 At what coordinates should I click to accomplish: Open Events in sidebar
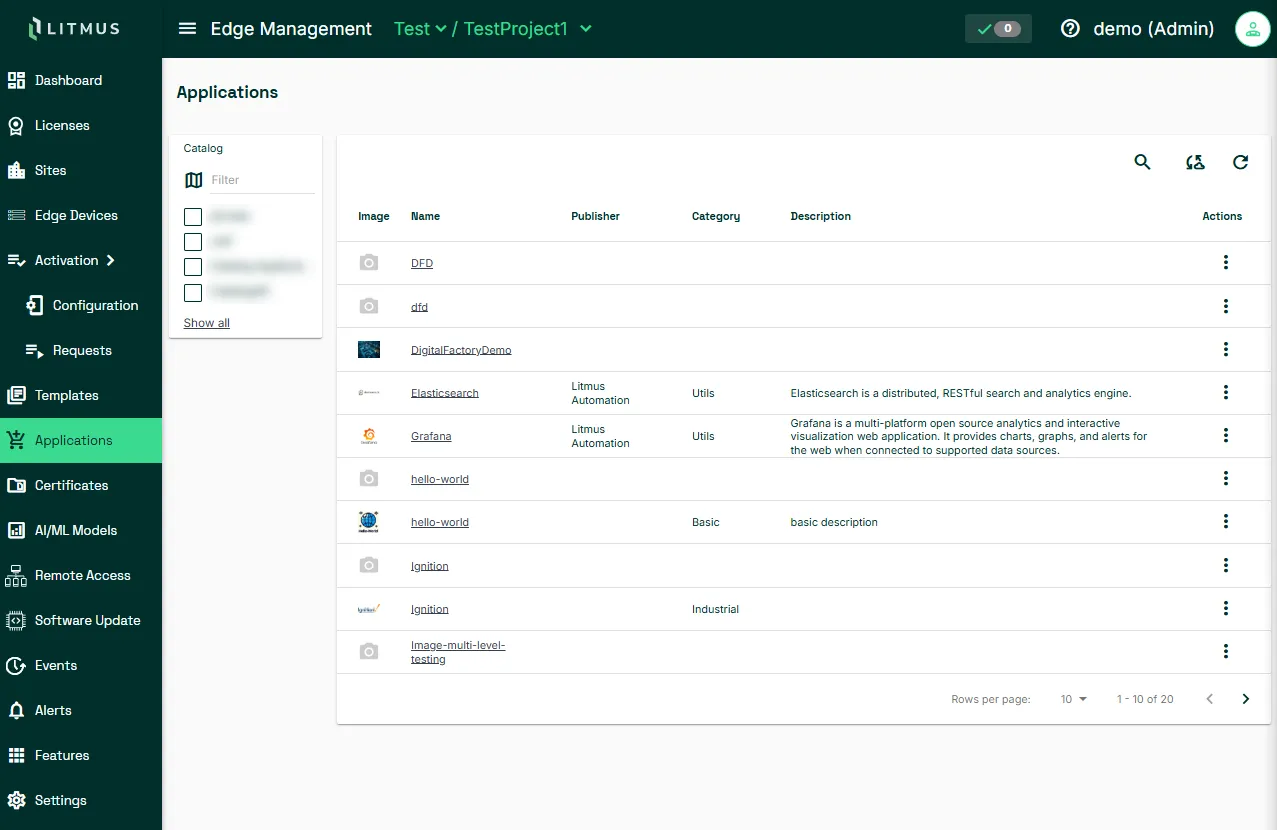click(81, 665)
